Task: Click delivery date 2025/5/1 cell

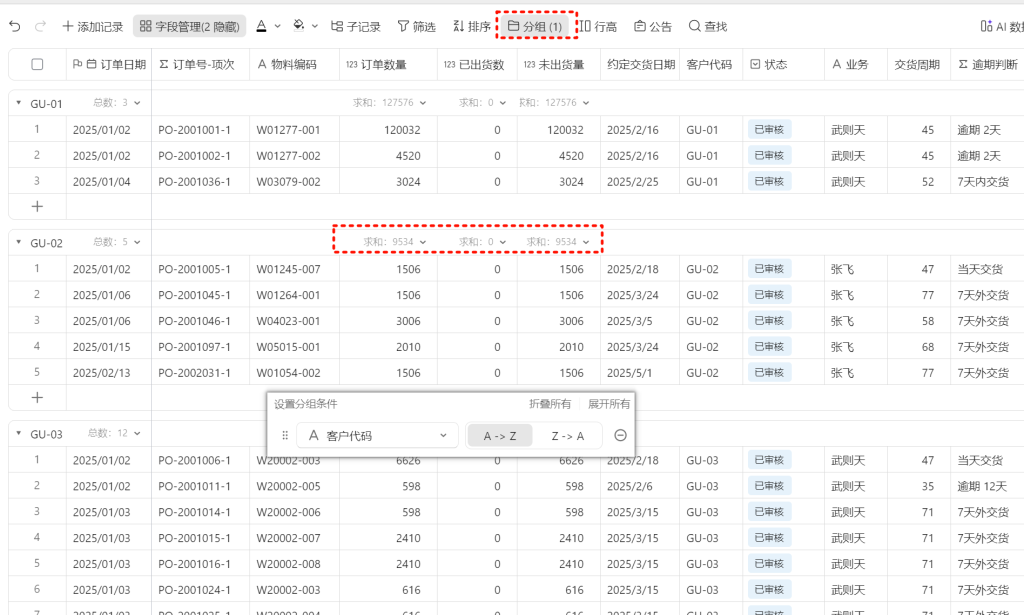Action: pos(640,373)
